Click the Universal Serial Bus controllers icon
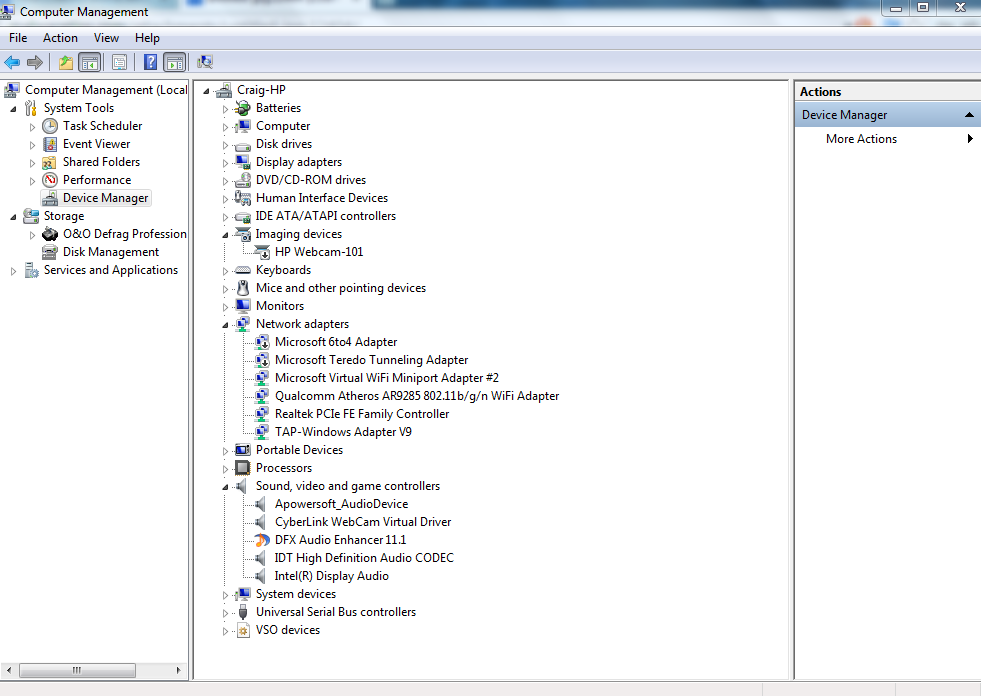The height and width of the screenshot is (696, 981). pyautogui.click(x=243, y=612)
